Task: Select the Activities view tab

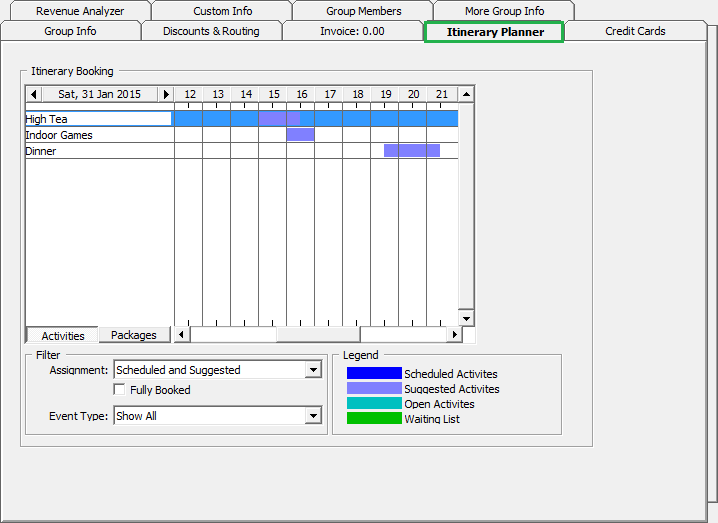Action: (x=63, y=336)
